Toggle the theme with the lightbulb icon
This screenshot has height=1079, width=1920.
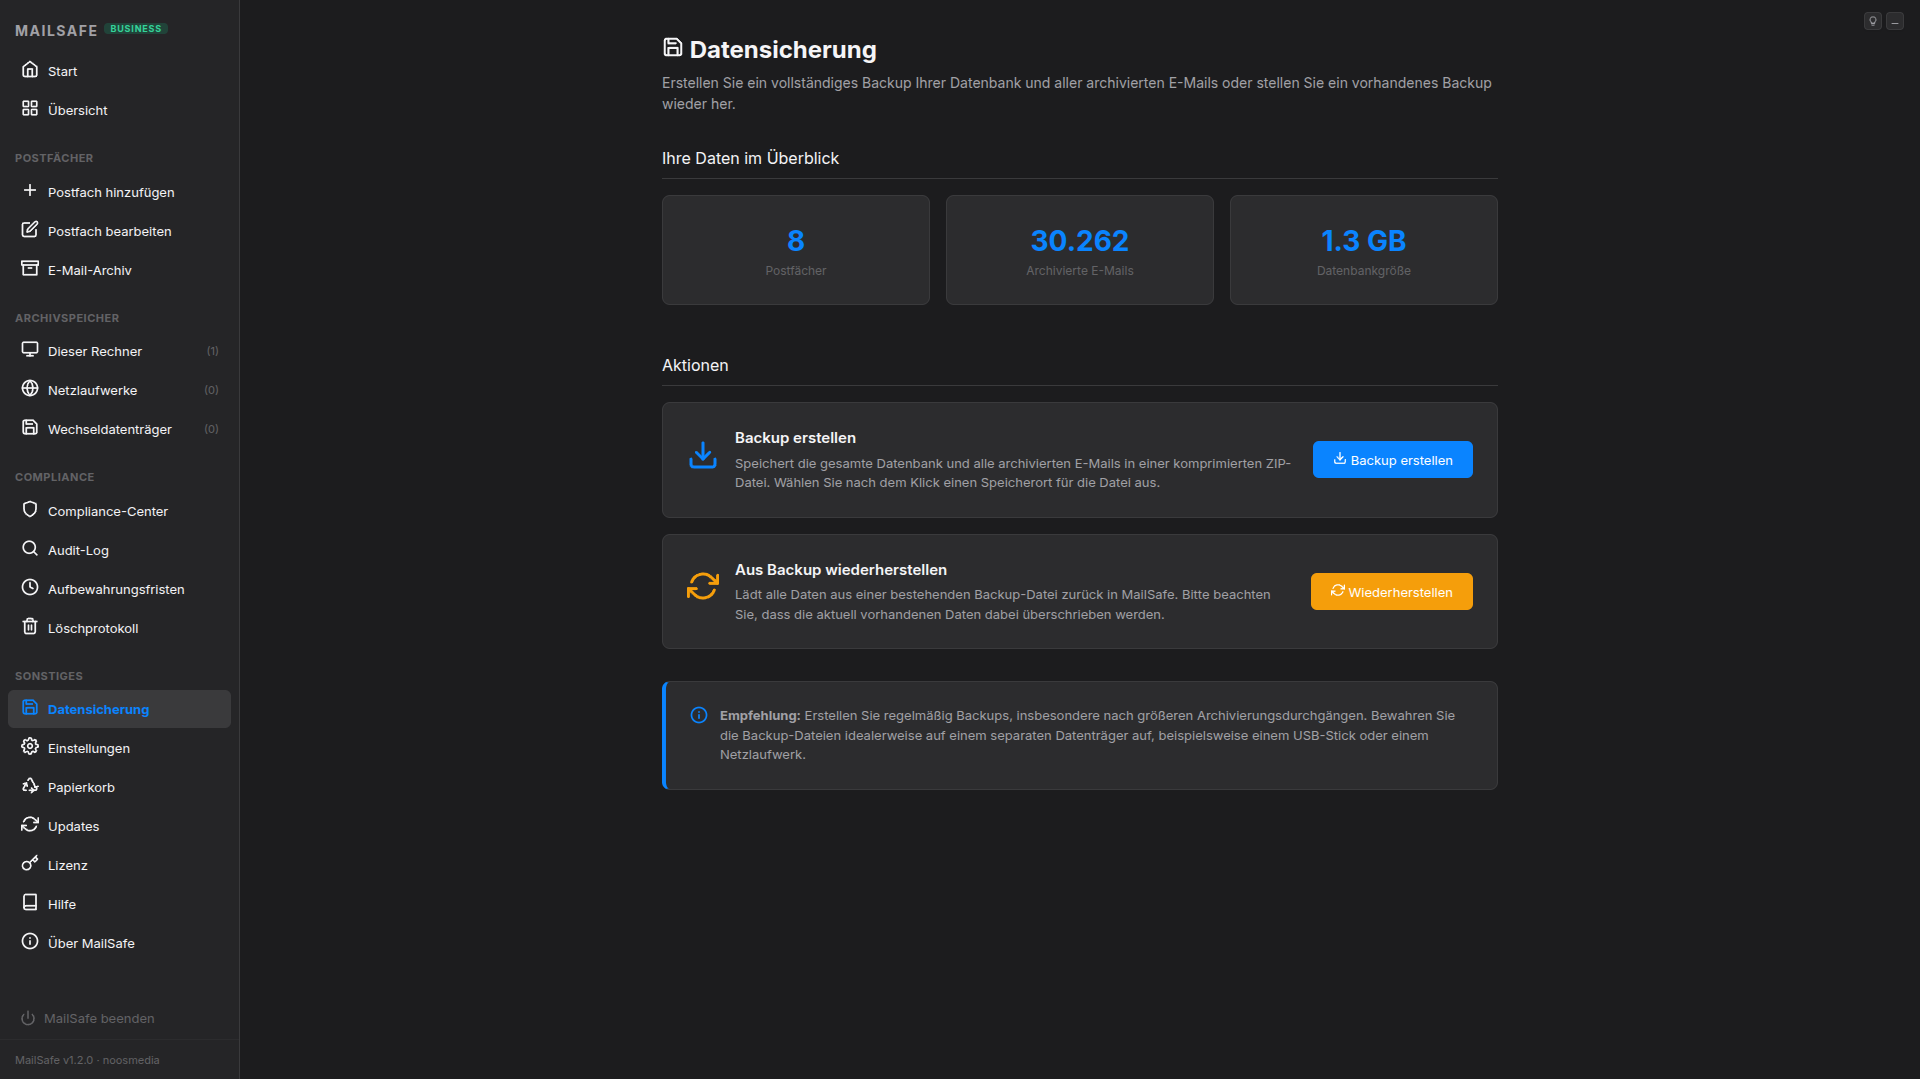tap(1872, 20)
